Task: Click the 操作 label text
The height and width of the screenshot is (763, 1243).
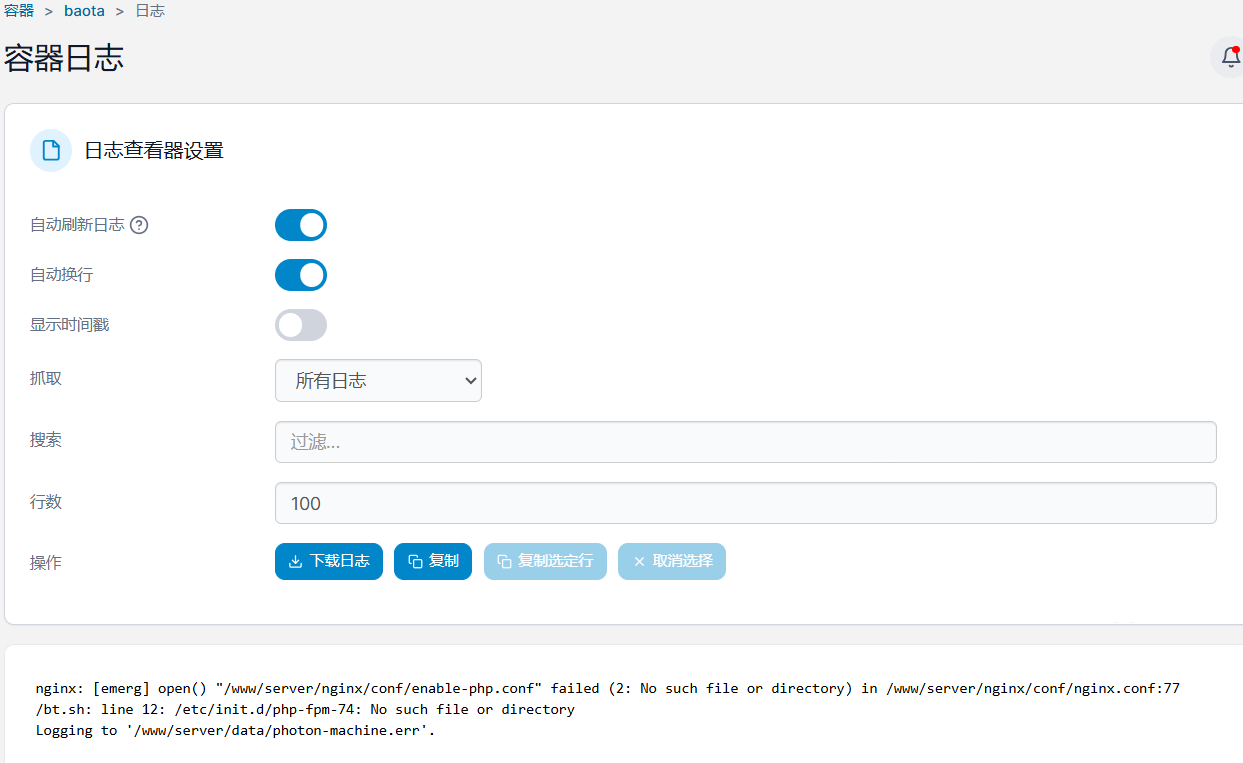Action: coord(46,563)
